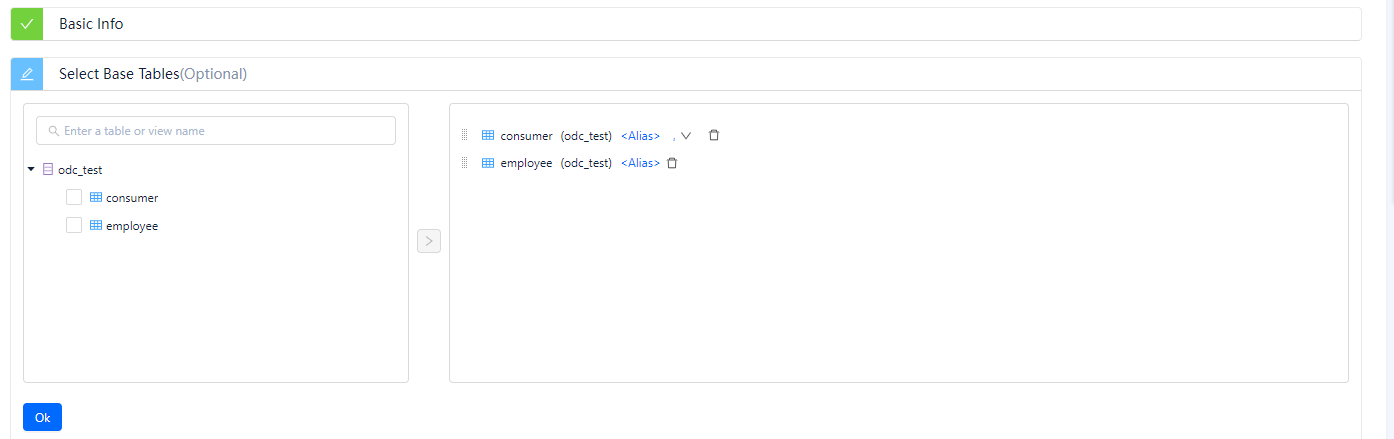Open the Basic Info section header
Screen dimensions: 1394x439
(x=91, y=24)
